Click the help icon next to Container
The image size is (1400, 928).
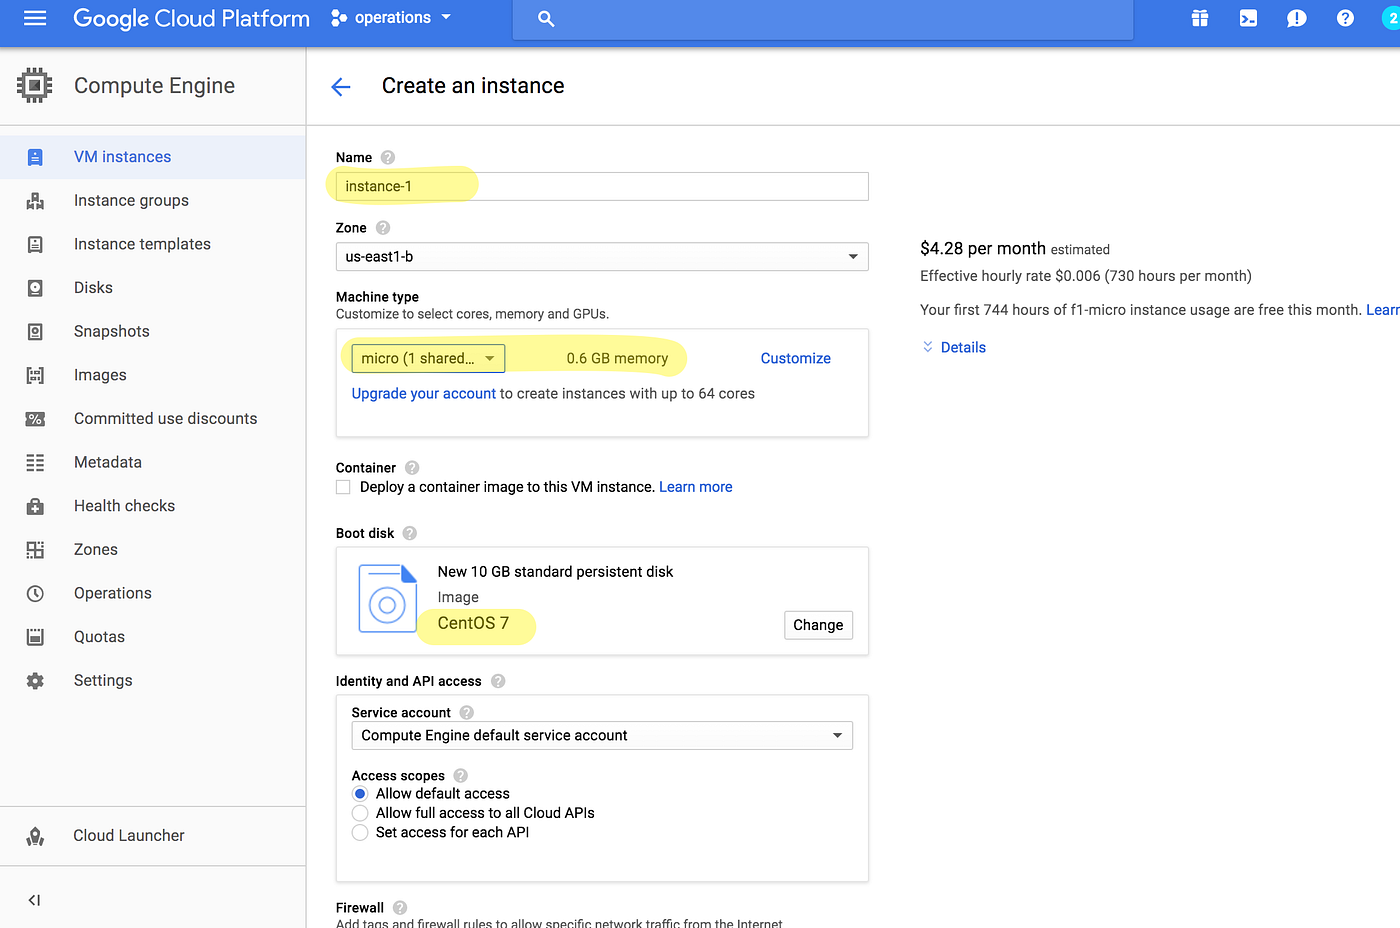[x=412, y=468]
